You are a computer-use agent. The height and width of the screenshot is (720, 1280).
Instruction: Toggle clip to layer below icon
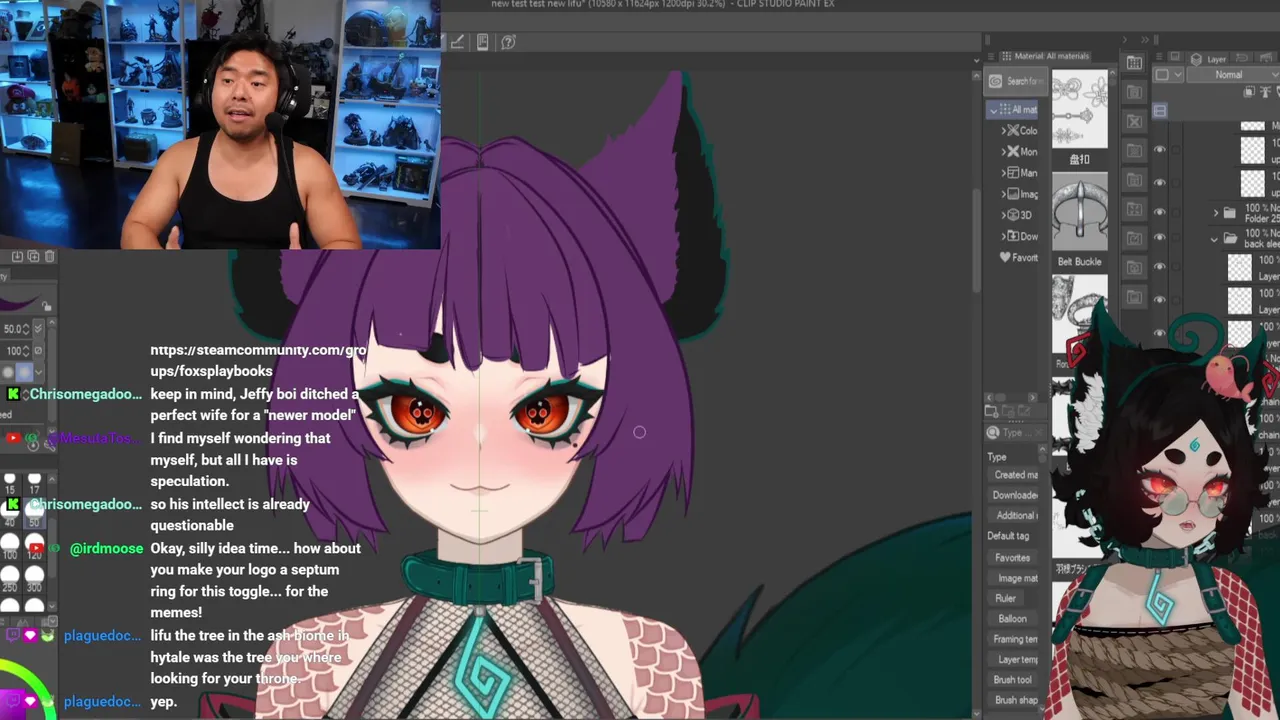tap(1250, 92)
